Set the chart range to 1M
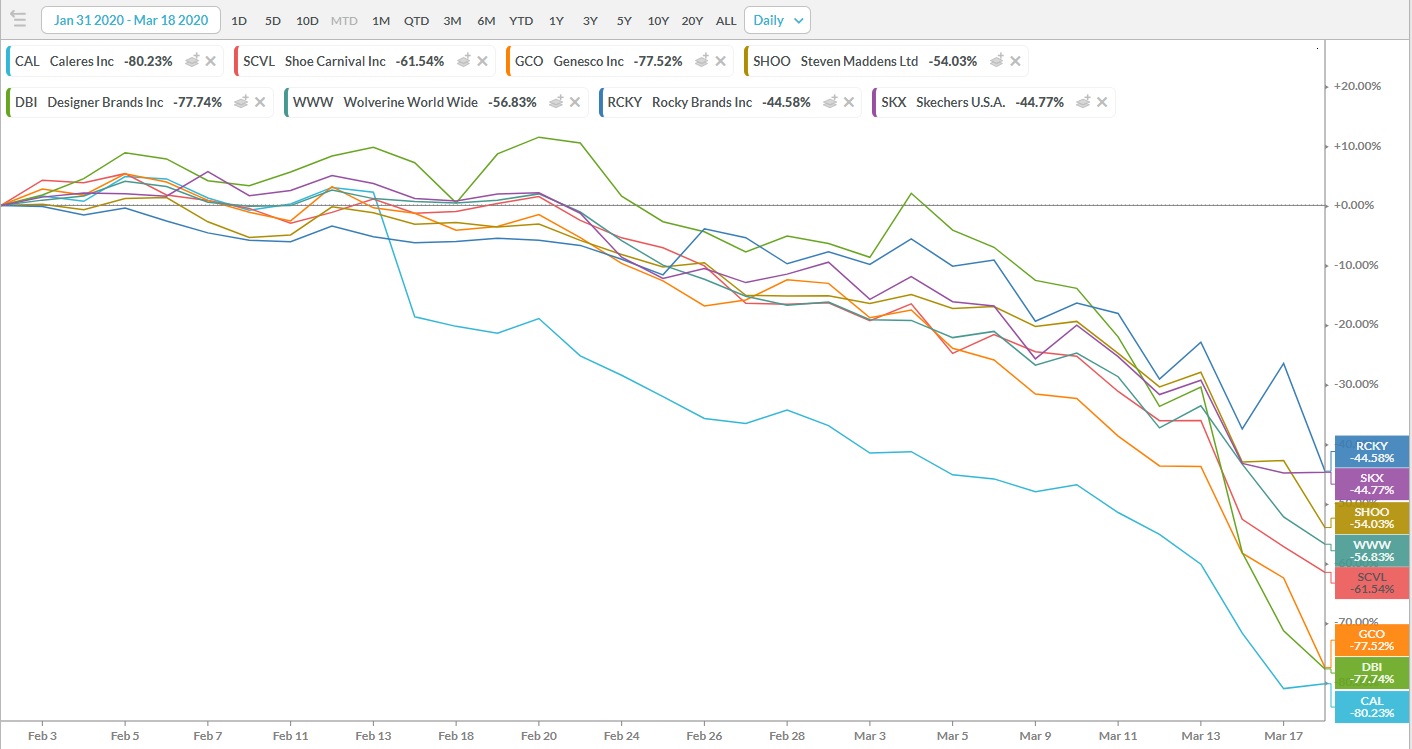Screen dimensions: 1412x749 pyautogui.click(x=381, y=21)
